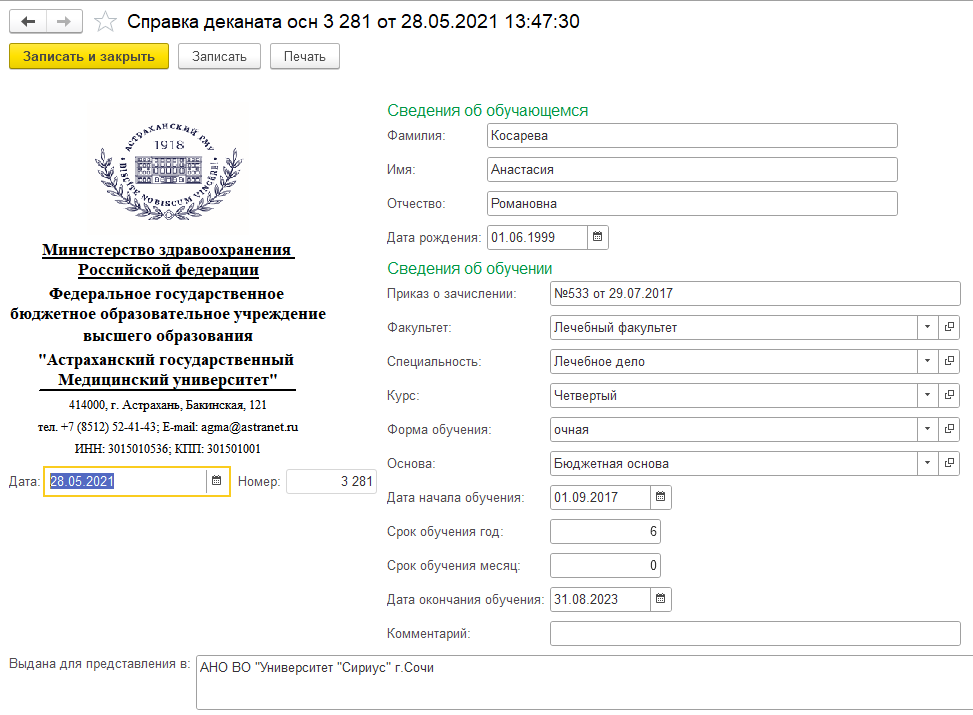Expand the Факультет dropdown list
973x715 pixels.
click(x=928, y=327)
